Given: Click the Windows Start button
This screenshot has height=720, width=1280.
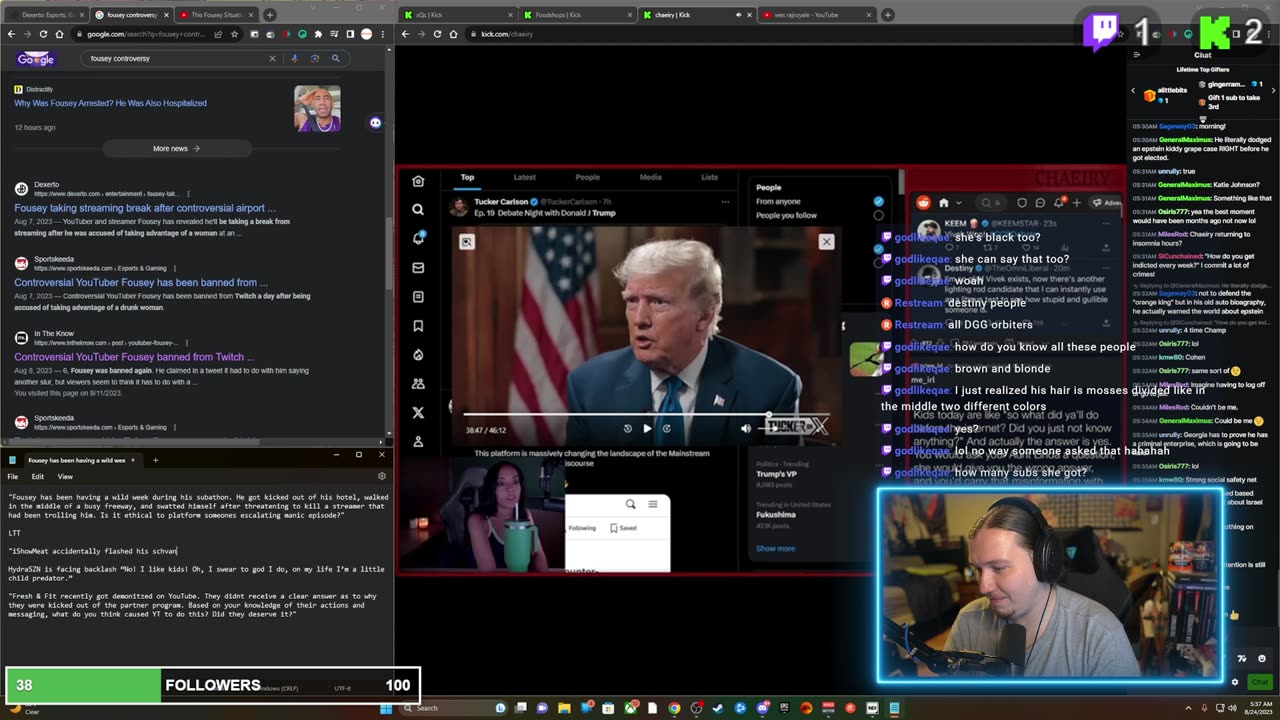Looking at the screenshot, I should (387, 708).
